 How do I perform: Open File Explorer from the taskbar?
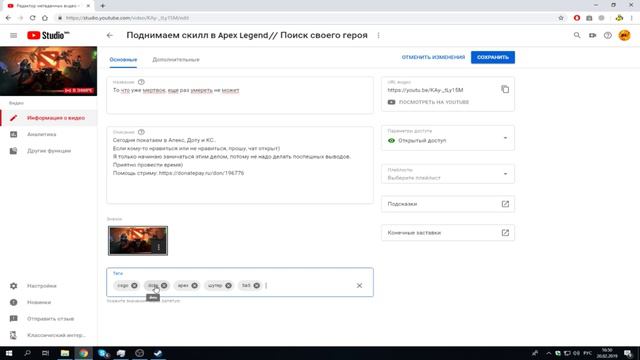tap(65, 353)
